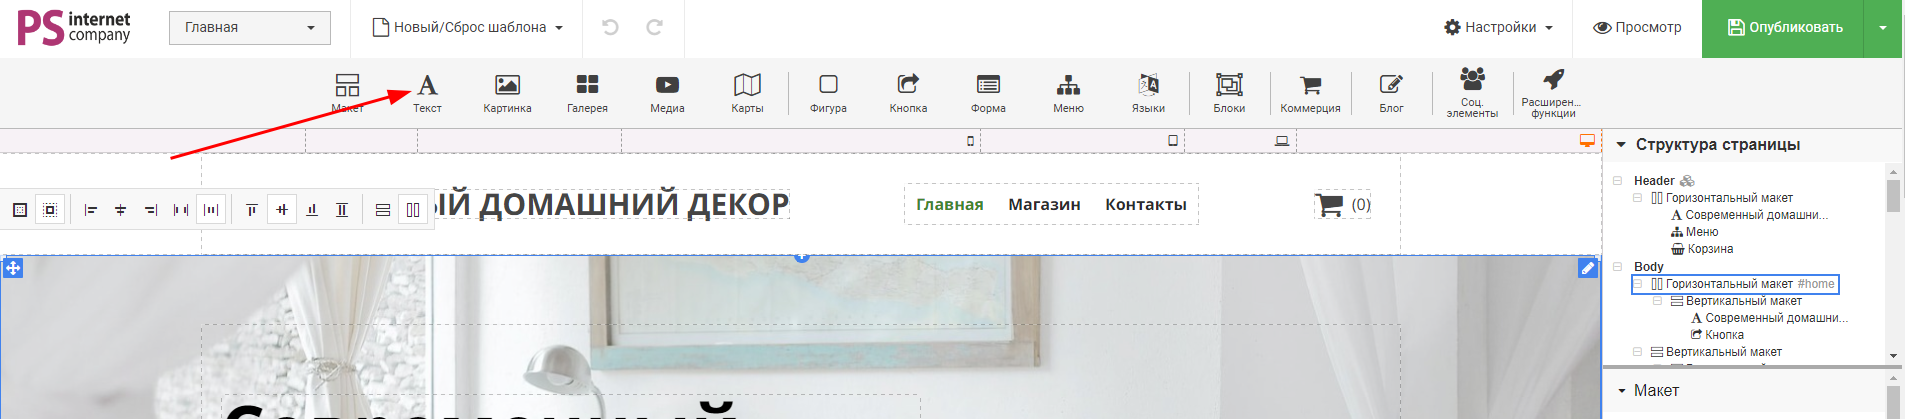The height and width of the screenshot is (419, 1905).
Task: Click the Магазин menu item
Action: tap(1044, 204)
